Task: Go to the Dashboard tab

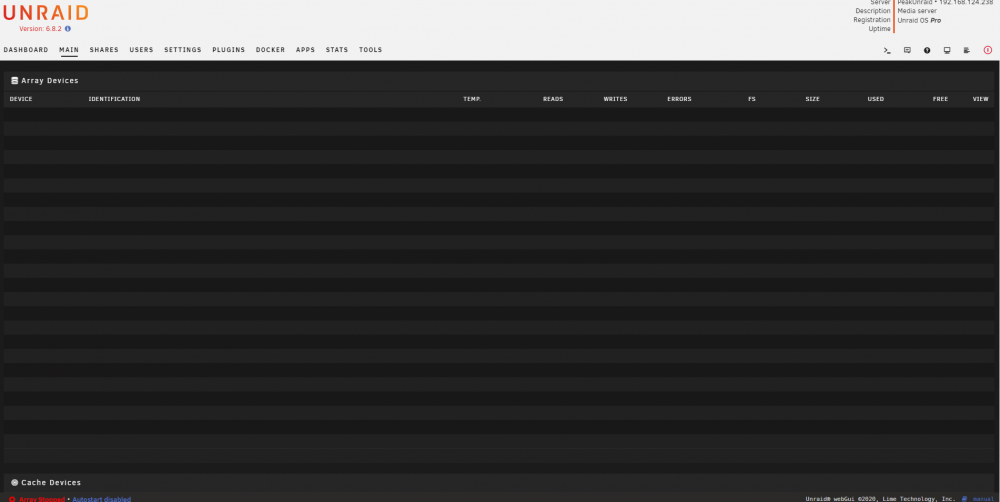Action: [26, 50]
